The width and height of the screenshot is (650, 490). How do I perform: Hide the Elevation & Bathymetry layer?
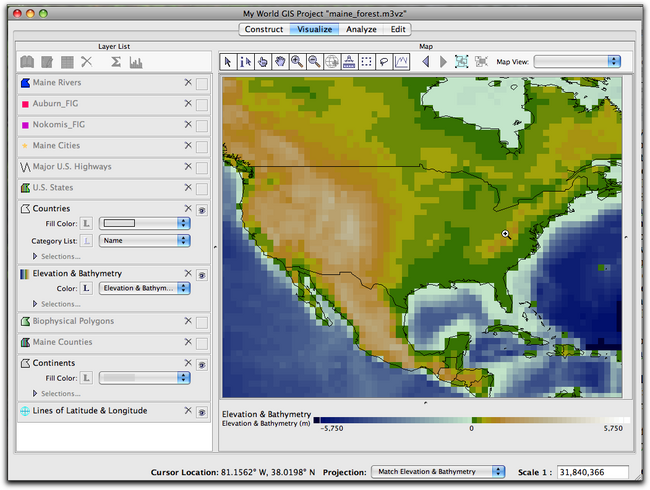[201, 273]
